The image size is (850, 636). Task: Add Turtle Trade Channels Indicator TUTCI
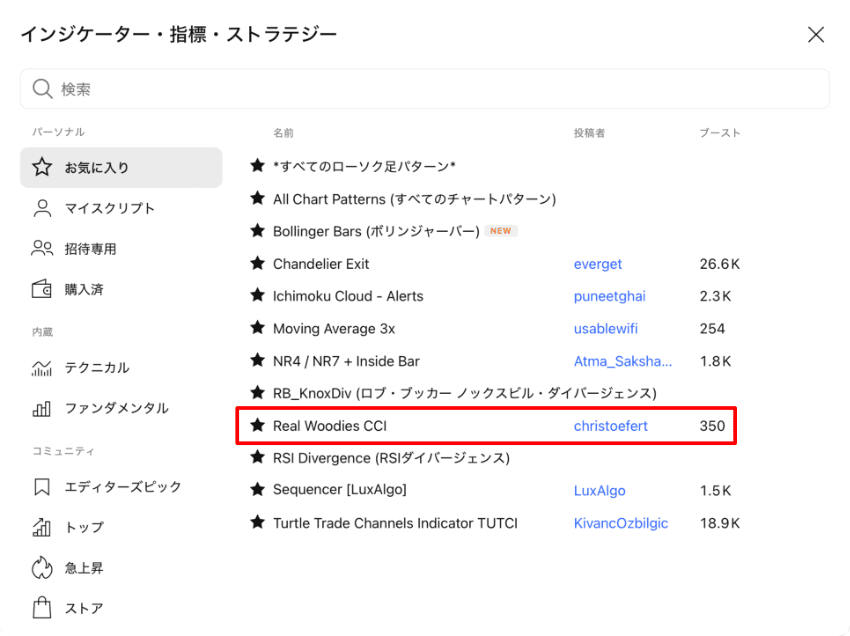[x=395, y=523]
